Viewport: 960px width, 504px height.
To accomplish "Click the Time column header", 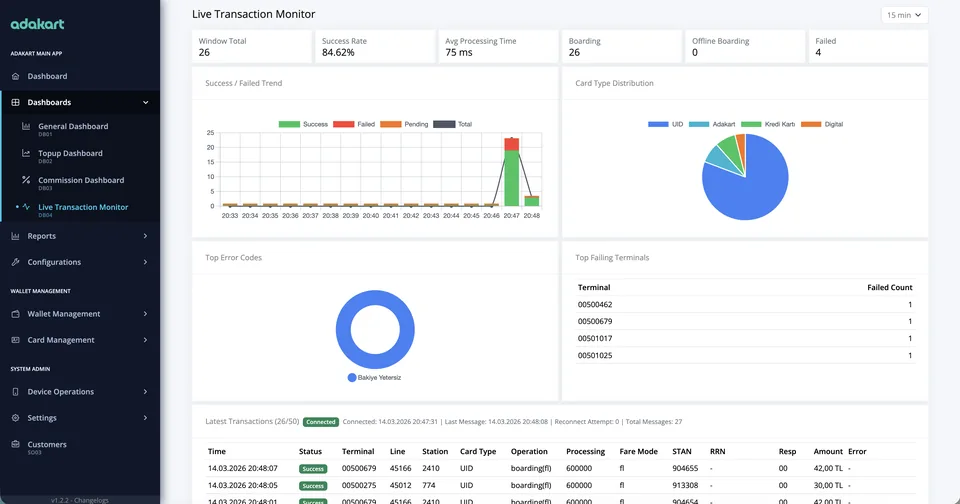I will tap(217, 451).
